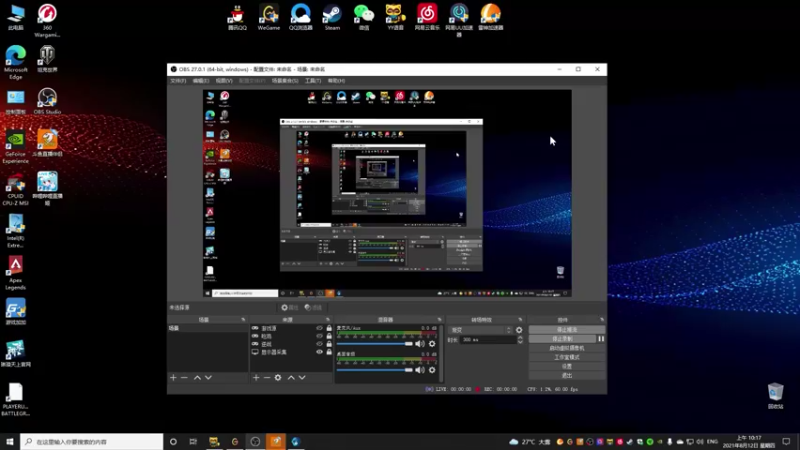This screenshot has height=450, width=800.
Task: Open the 文件(F) menu
Action: [x=178, y=81]
